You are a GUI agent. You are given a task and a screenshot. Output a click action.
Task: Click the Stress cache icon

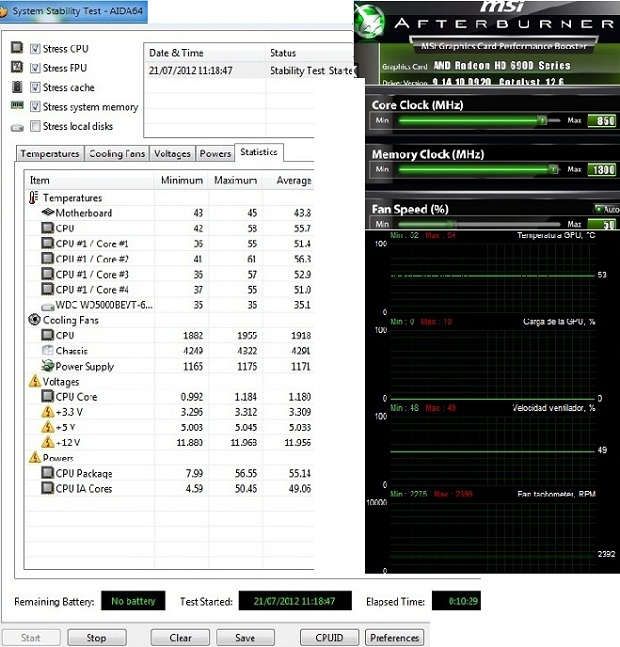coord(17,87)
